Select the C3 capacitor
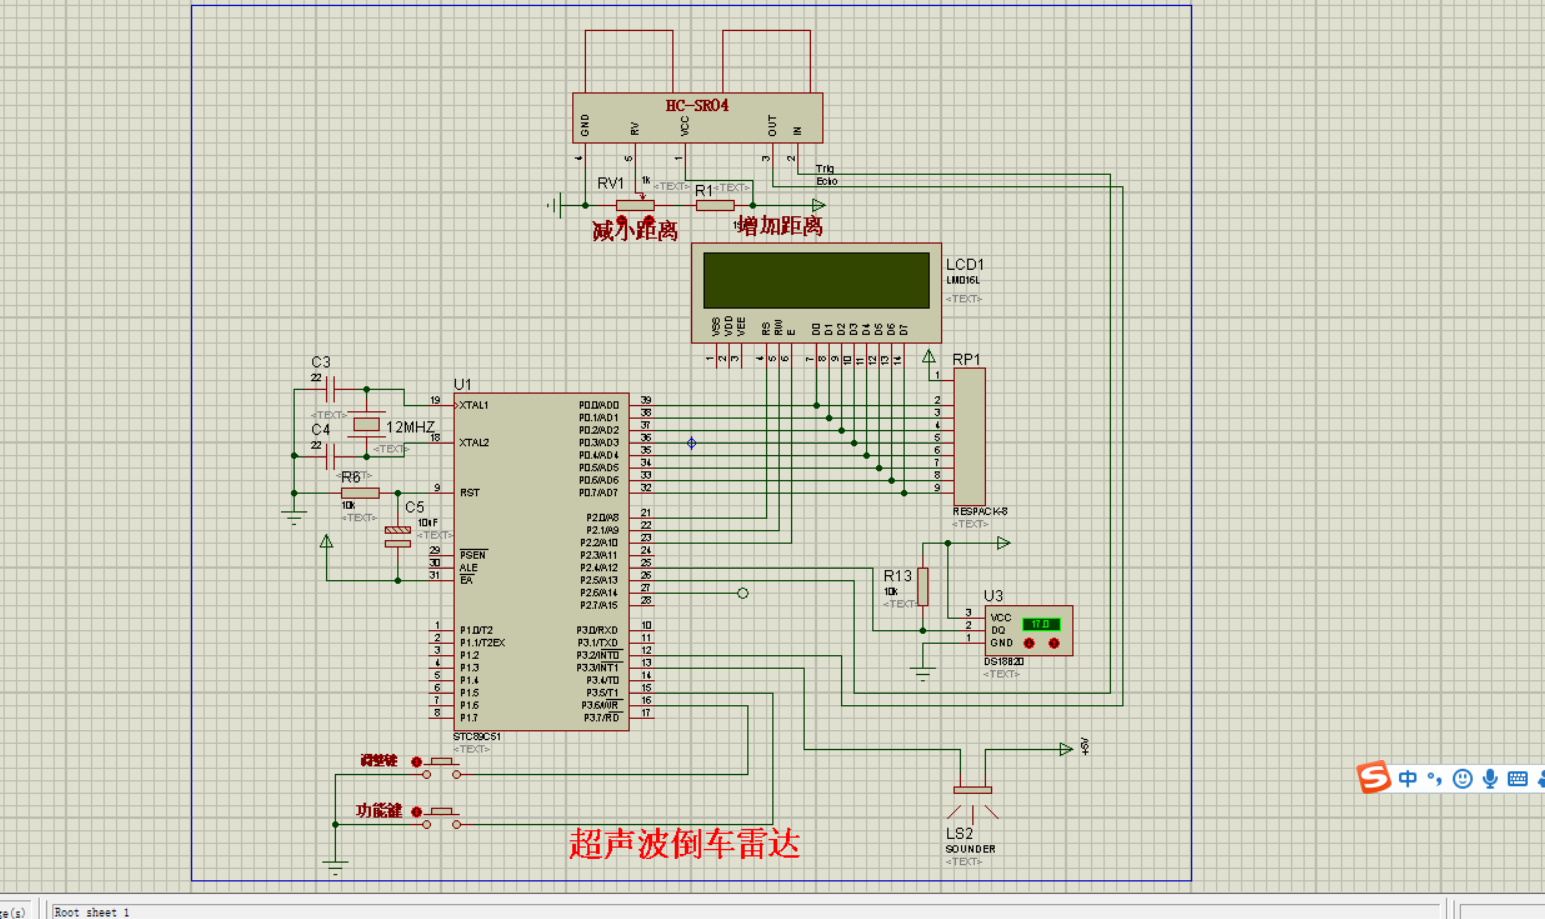This screenshot has height=919, width=1545. click(331, 388)
